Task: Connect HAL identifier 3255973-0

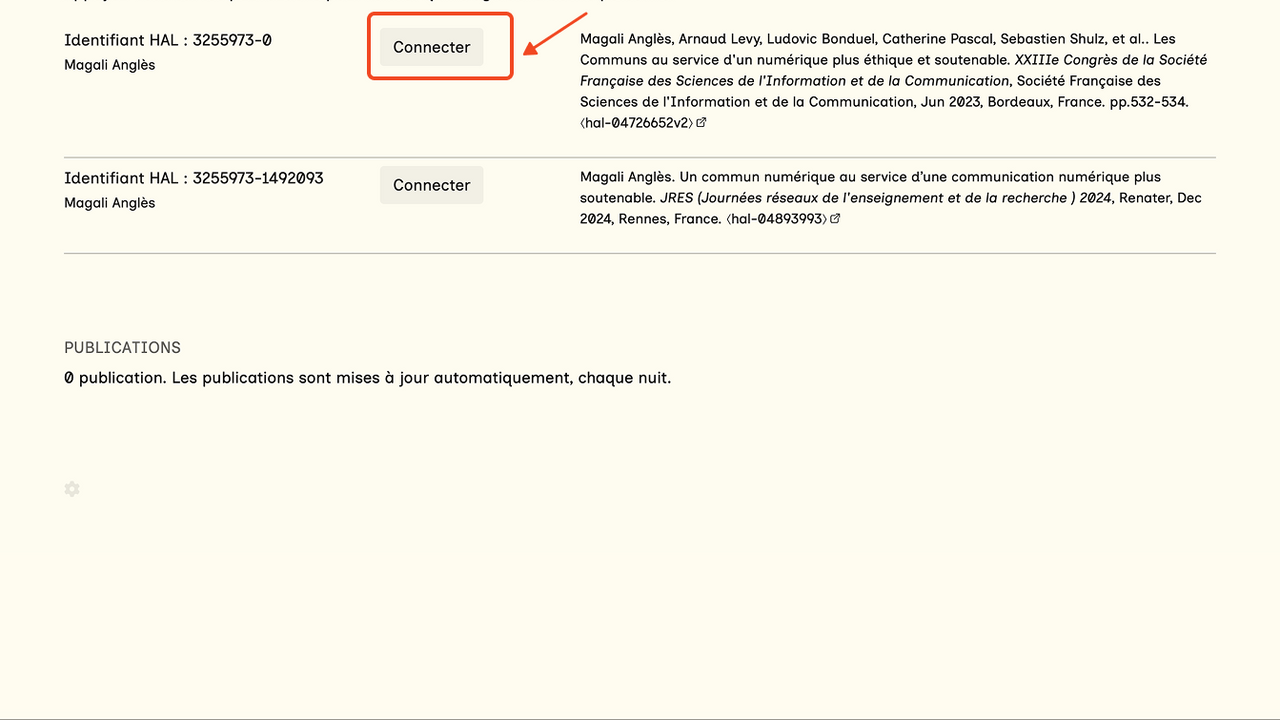Action: coord(431,47)
